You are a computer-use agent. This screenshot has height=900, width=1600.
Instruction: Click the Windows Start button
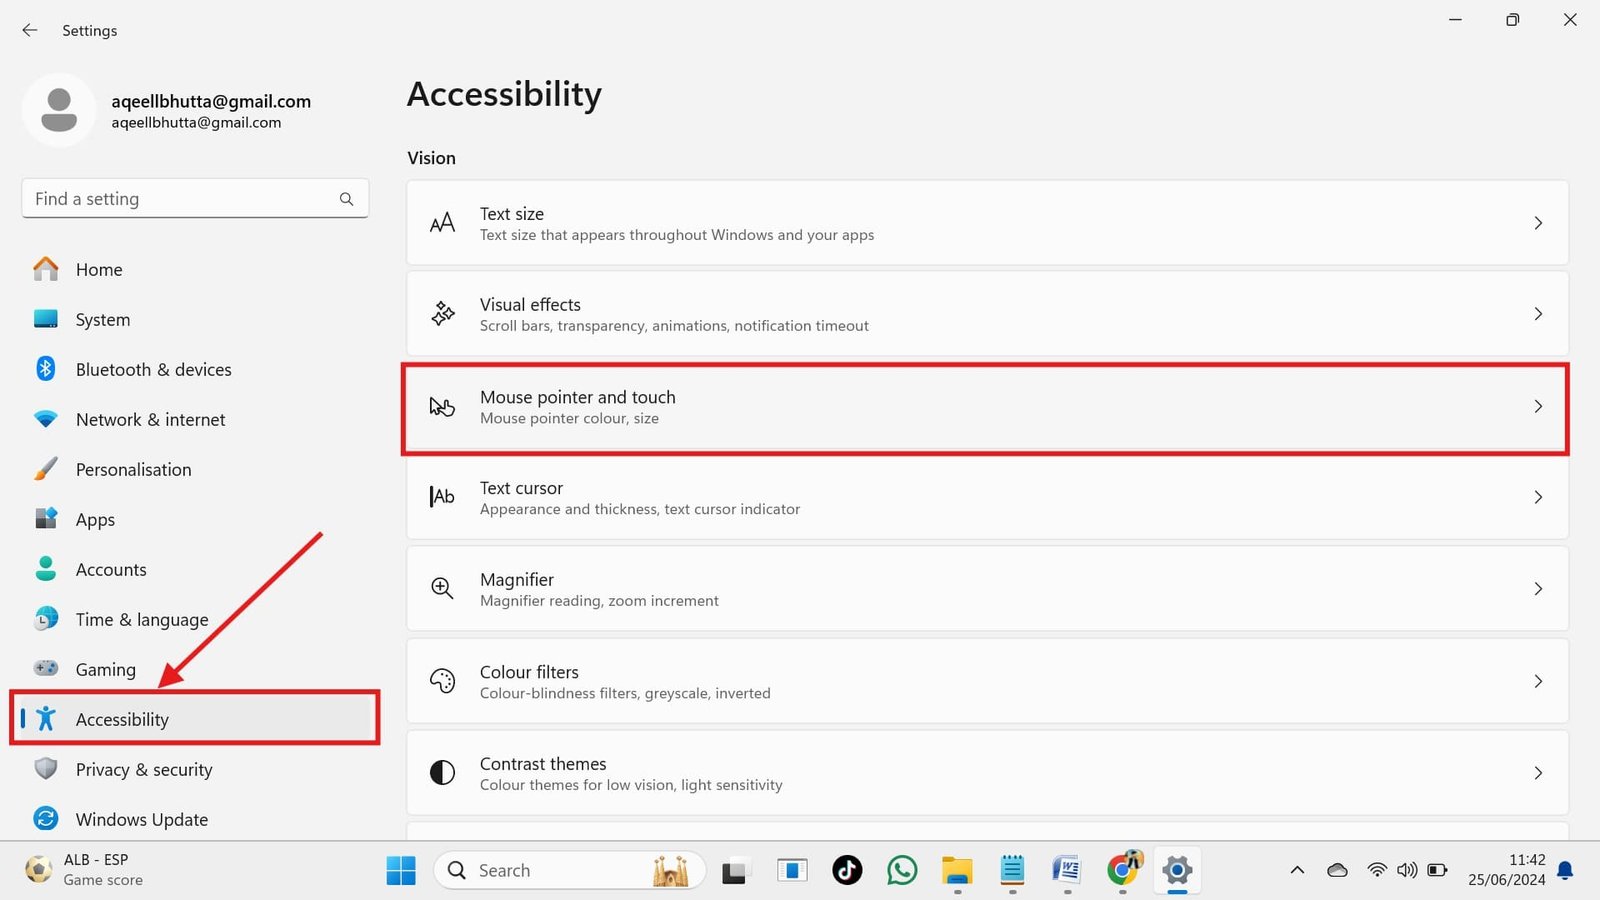coord(401,870)
